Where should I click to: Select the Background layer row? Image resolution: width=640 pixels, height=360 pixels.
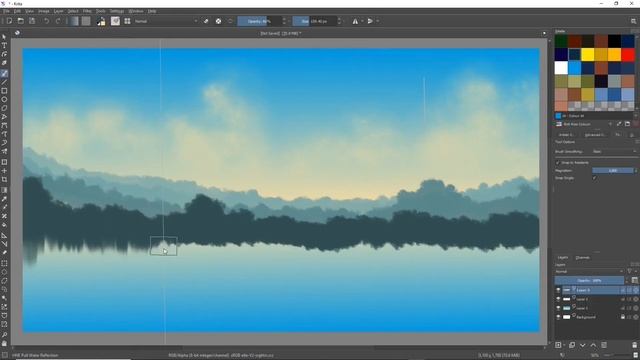(x=596, y=317)
